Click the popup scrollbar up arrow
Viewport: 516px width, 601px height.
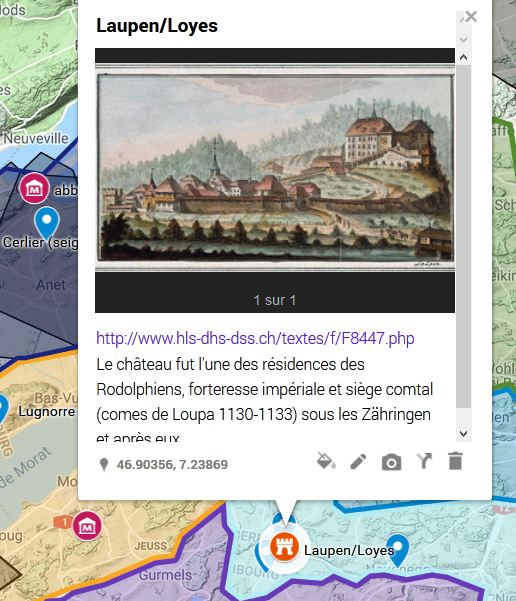click(x=463, y=57)
